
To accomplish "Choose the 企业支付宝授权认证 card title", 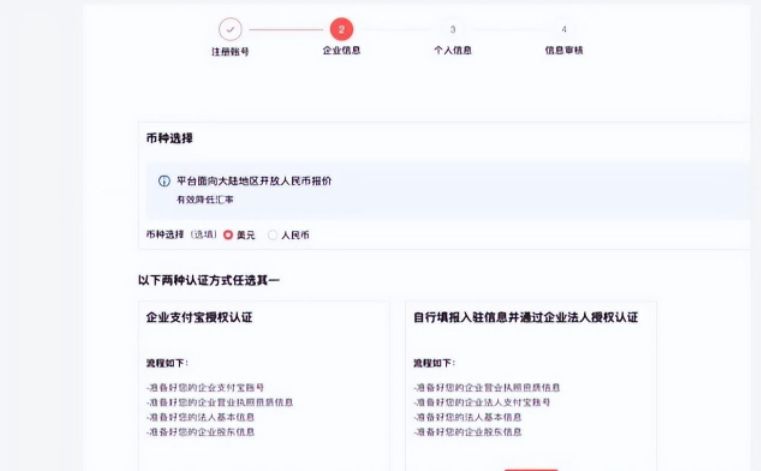I will click(x=199, y=318).
